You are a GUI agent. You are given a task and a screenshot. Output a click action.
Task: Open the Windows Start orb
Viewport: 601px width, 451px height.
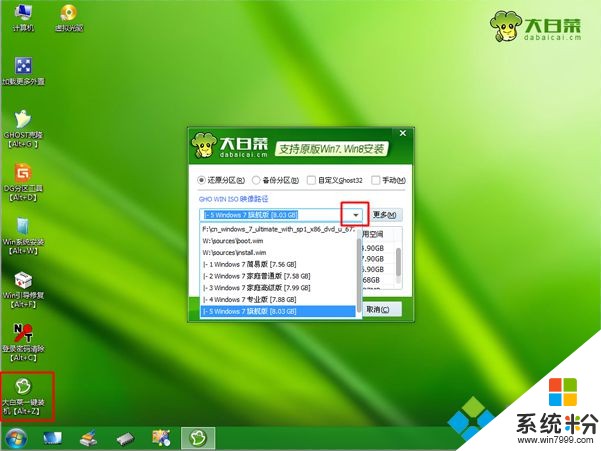tap(16, 438)
